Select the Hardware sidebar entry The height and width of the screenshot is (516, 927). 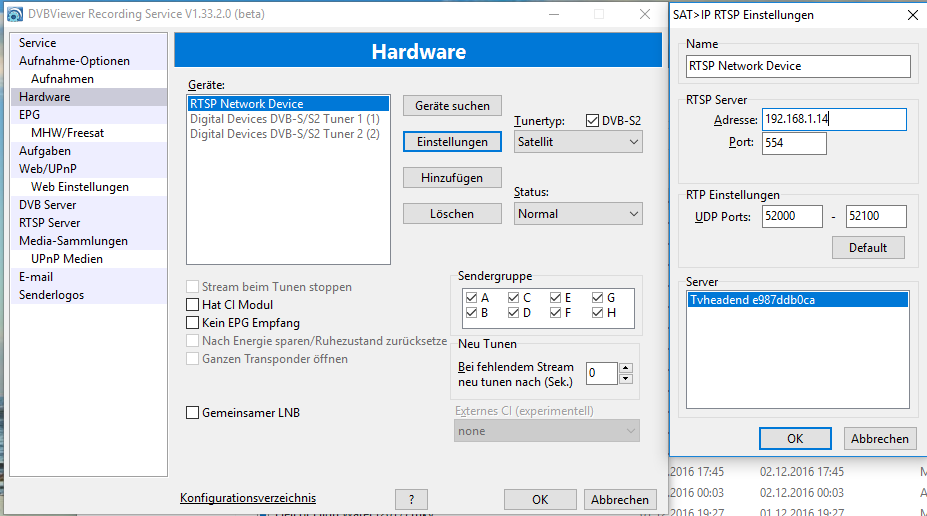89,97
